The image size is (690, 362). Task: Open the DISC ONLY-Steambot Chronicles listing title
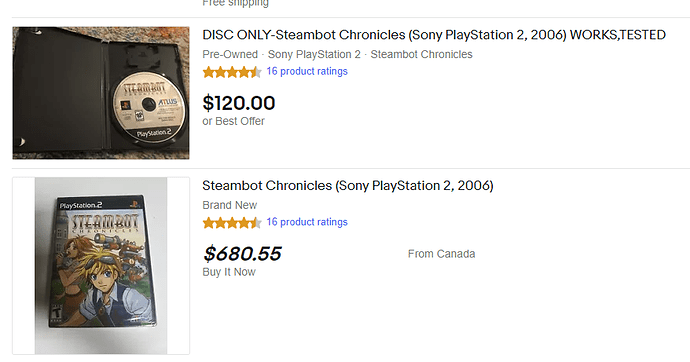click(x=434, y=35)
